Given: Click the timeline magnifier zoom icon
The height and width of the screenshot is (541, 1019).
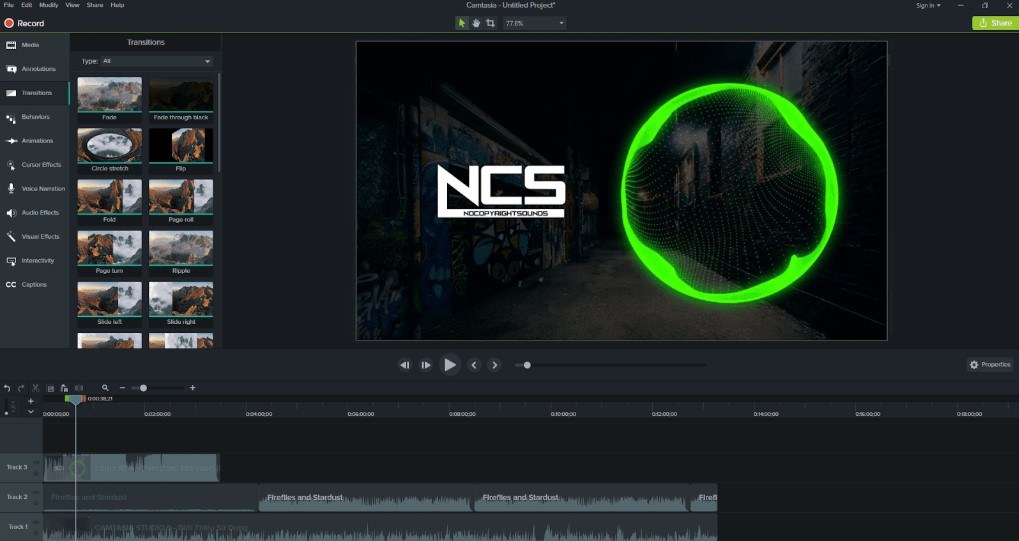Looking at the screenshot, I should (105, 388).
